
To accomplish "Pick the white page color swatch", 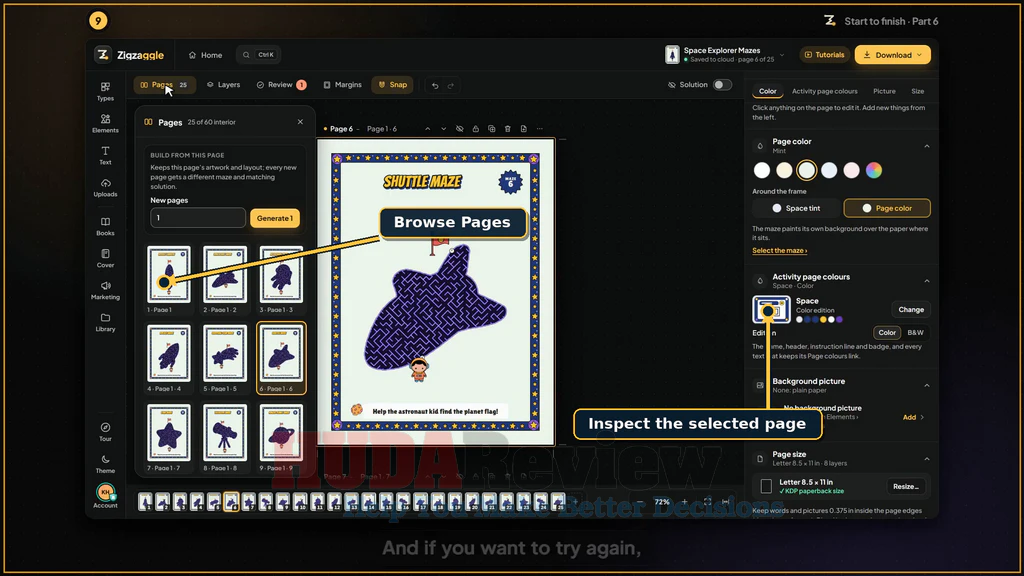I will (761, 170).
